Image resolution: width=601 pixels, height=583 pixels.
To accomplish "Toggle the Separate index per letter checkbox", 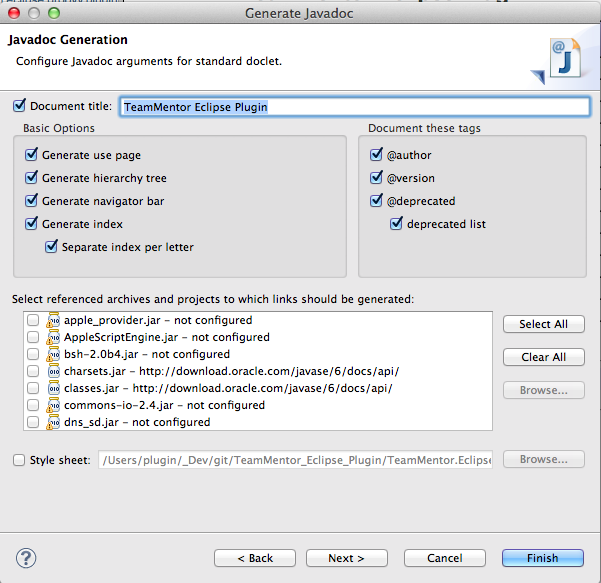I will 52,247.
